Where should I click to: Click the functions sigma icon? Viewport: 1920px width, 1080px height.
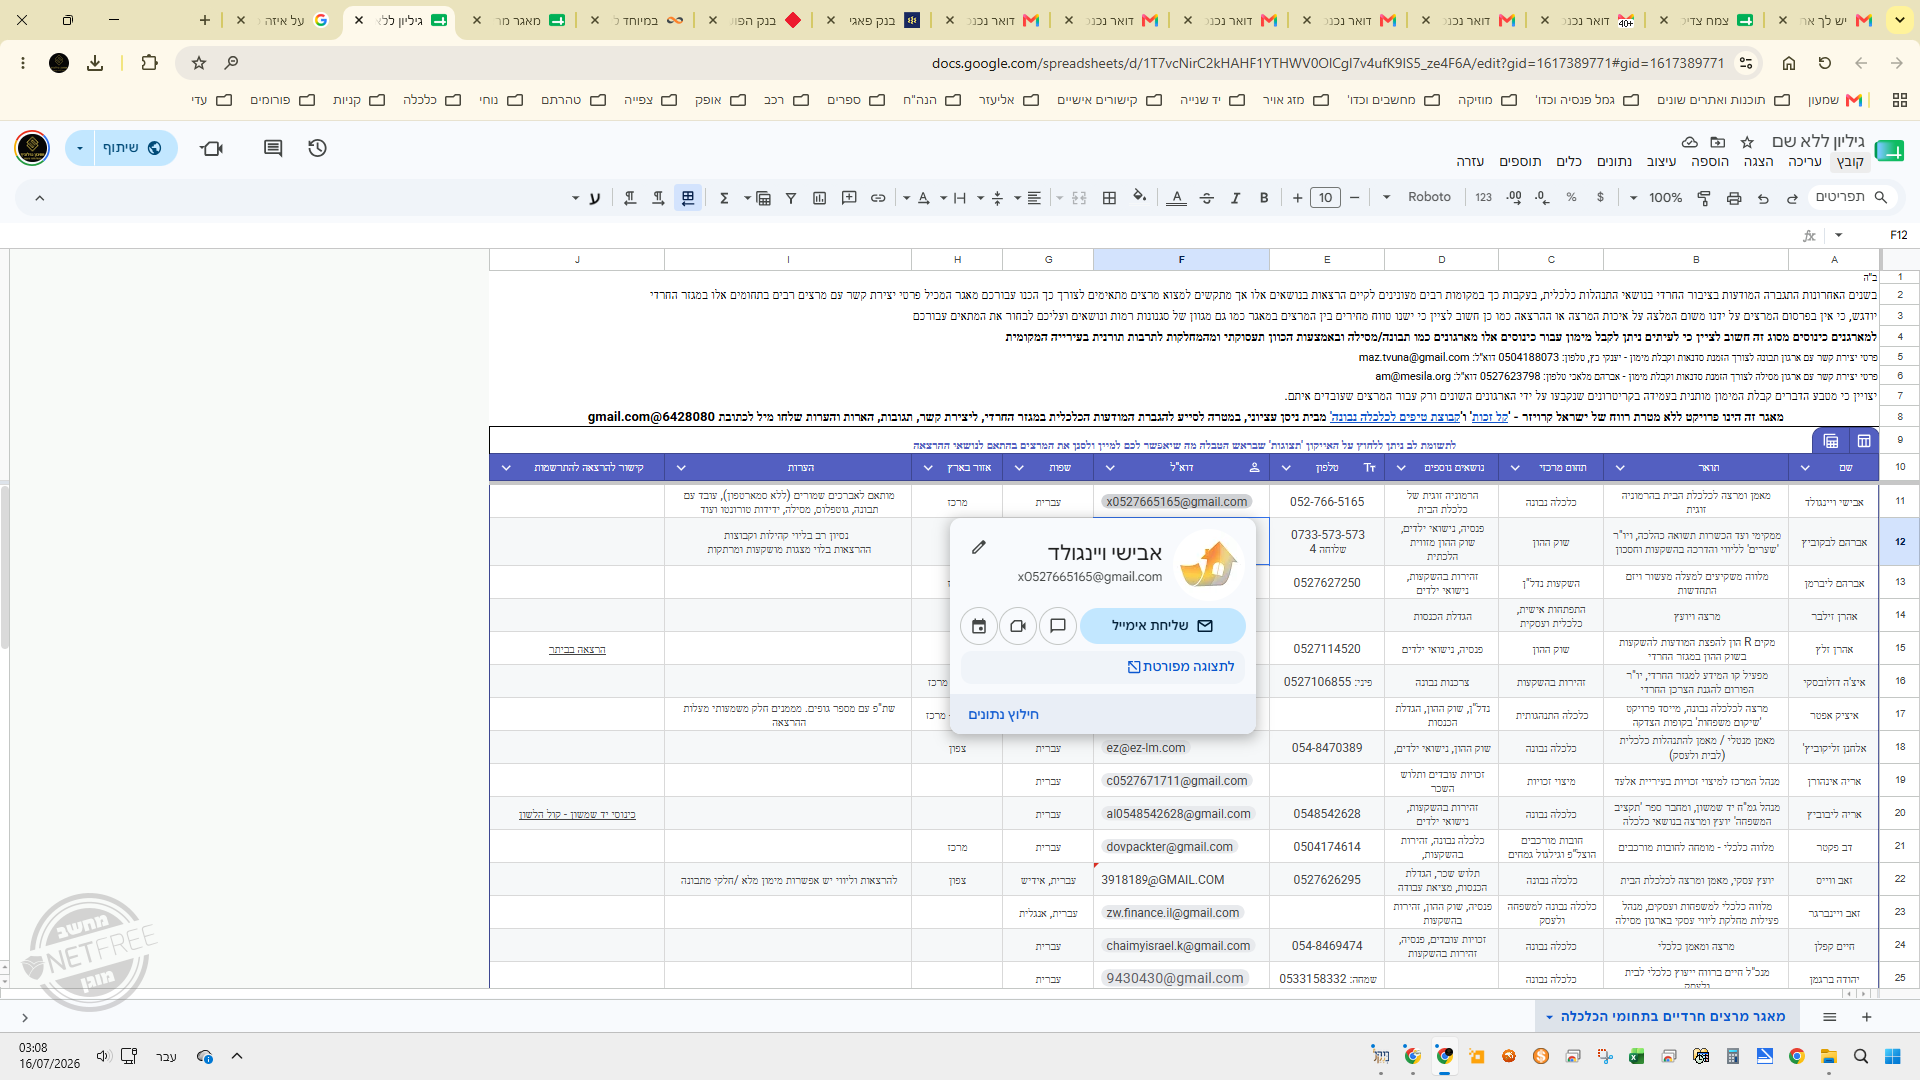click(x=724, y=198)
